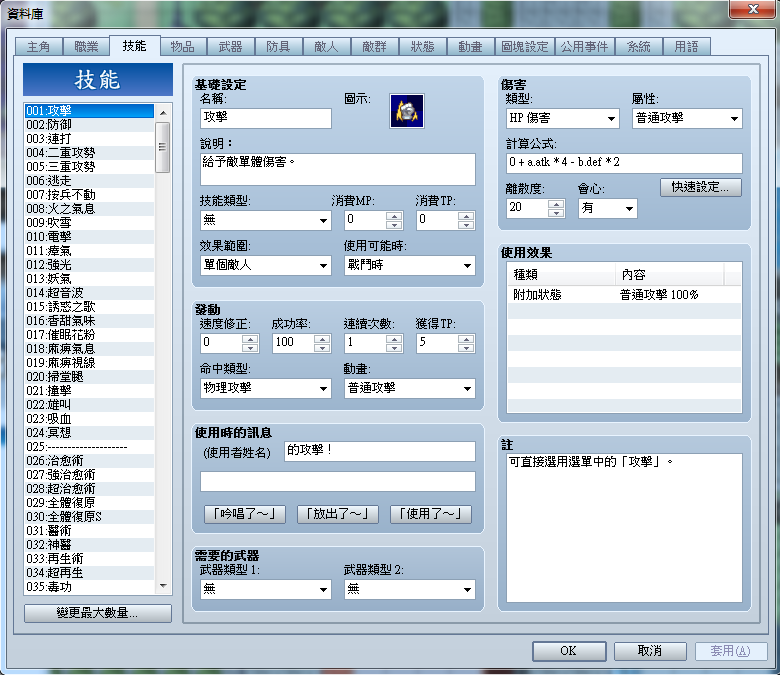Expand the 屬性 dropdown
Viewport: 780px width, 675px height.
687,118
